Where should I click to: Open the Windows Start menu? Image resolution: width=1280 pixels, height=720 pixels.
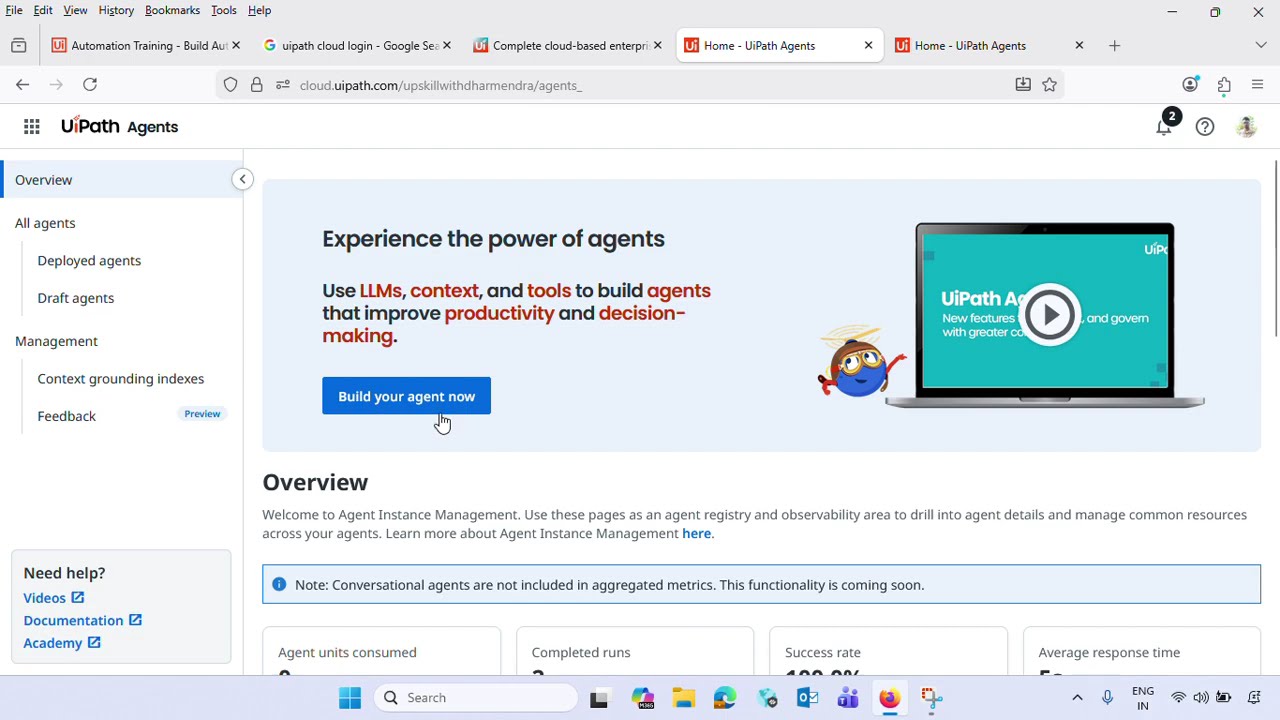click(x=349, y=697)
